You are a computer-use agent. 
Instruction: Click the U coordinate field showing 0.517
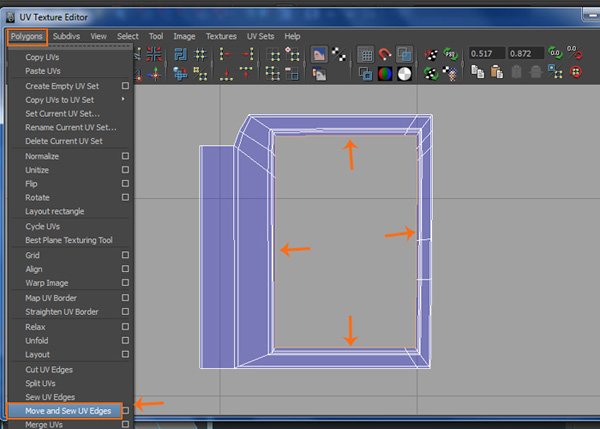click(x=487, y=53)
